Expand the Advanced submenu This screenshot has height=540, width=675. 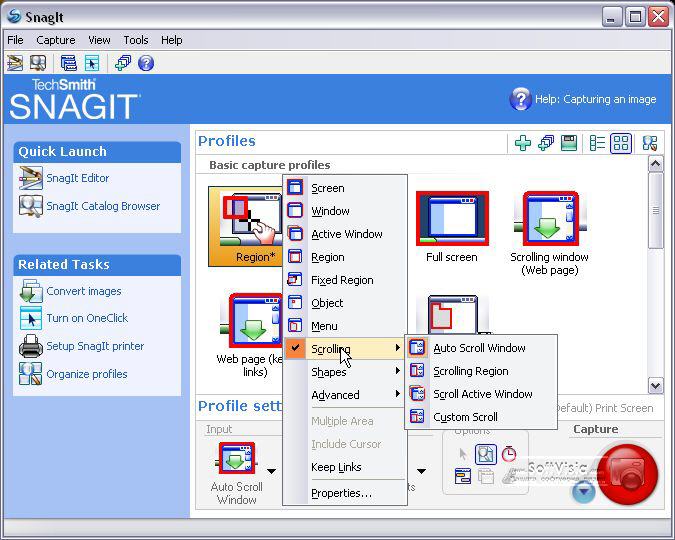coord(345,395)
